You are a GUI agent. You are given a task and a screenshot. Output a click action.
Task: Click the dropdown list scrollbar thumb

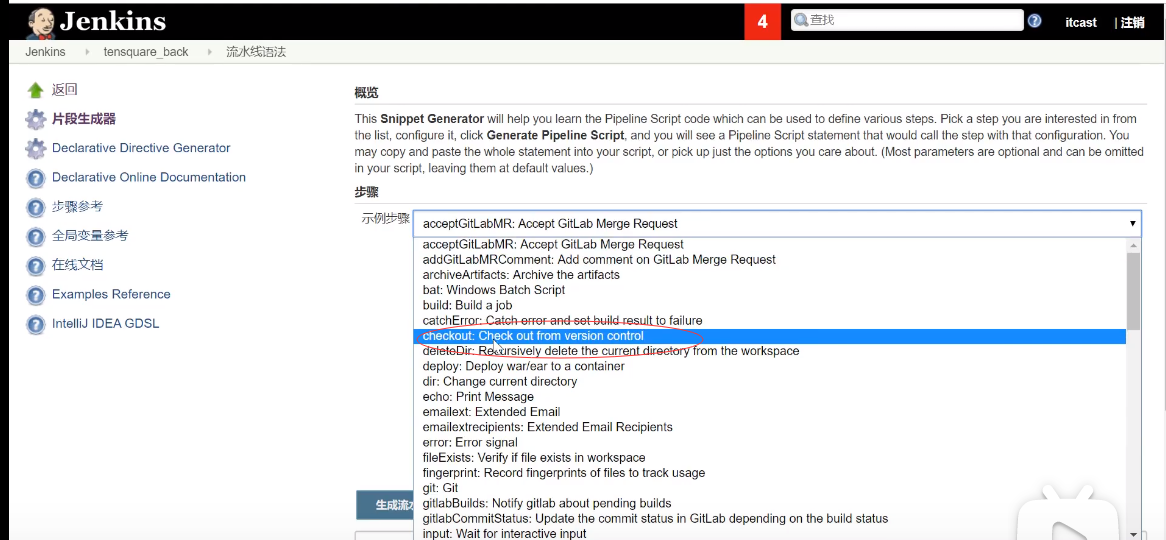click(x=1133, y=291)
